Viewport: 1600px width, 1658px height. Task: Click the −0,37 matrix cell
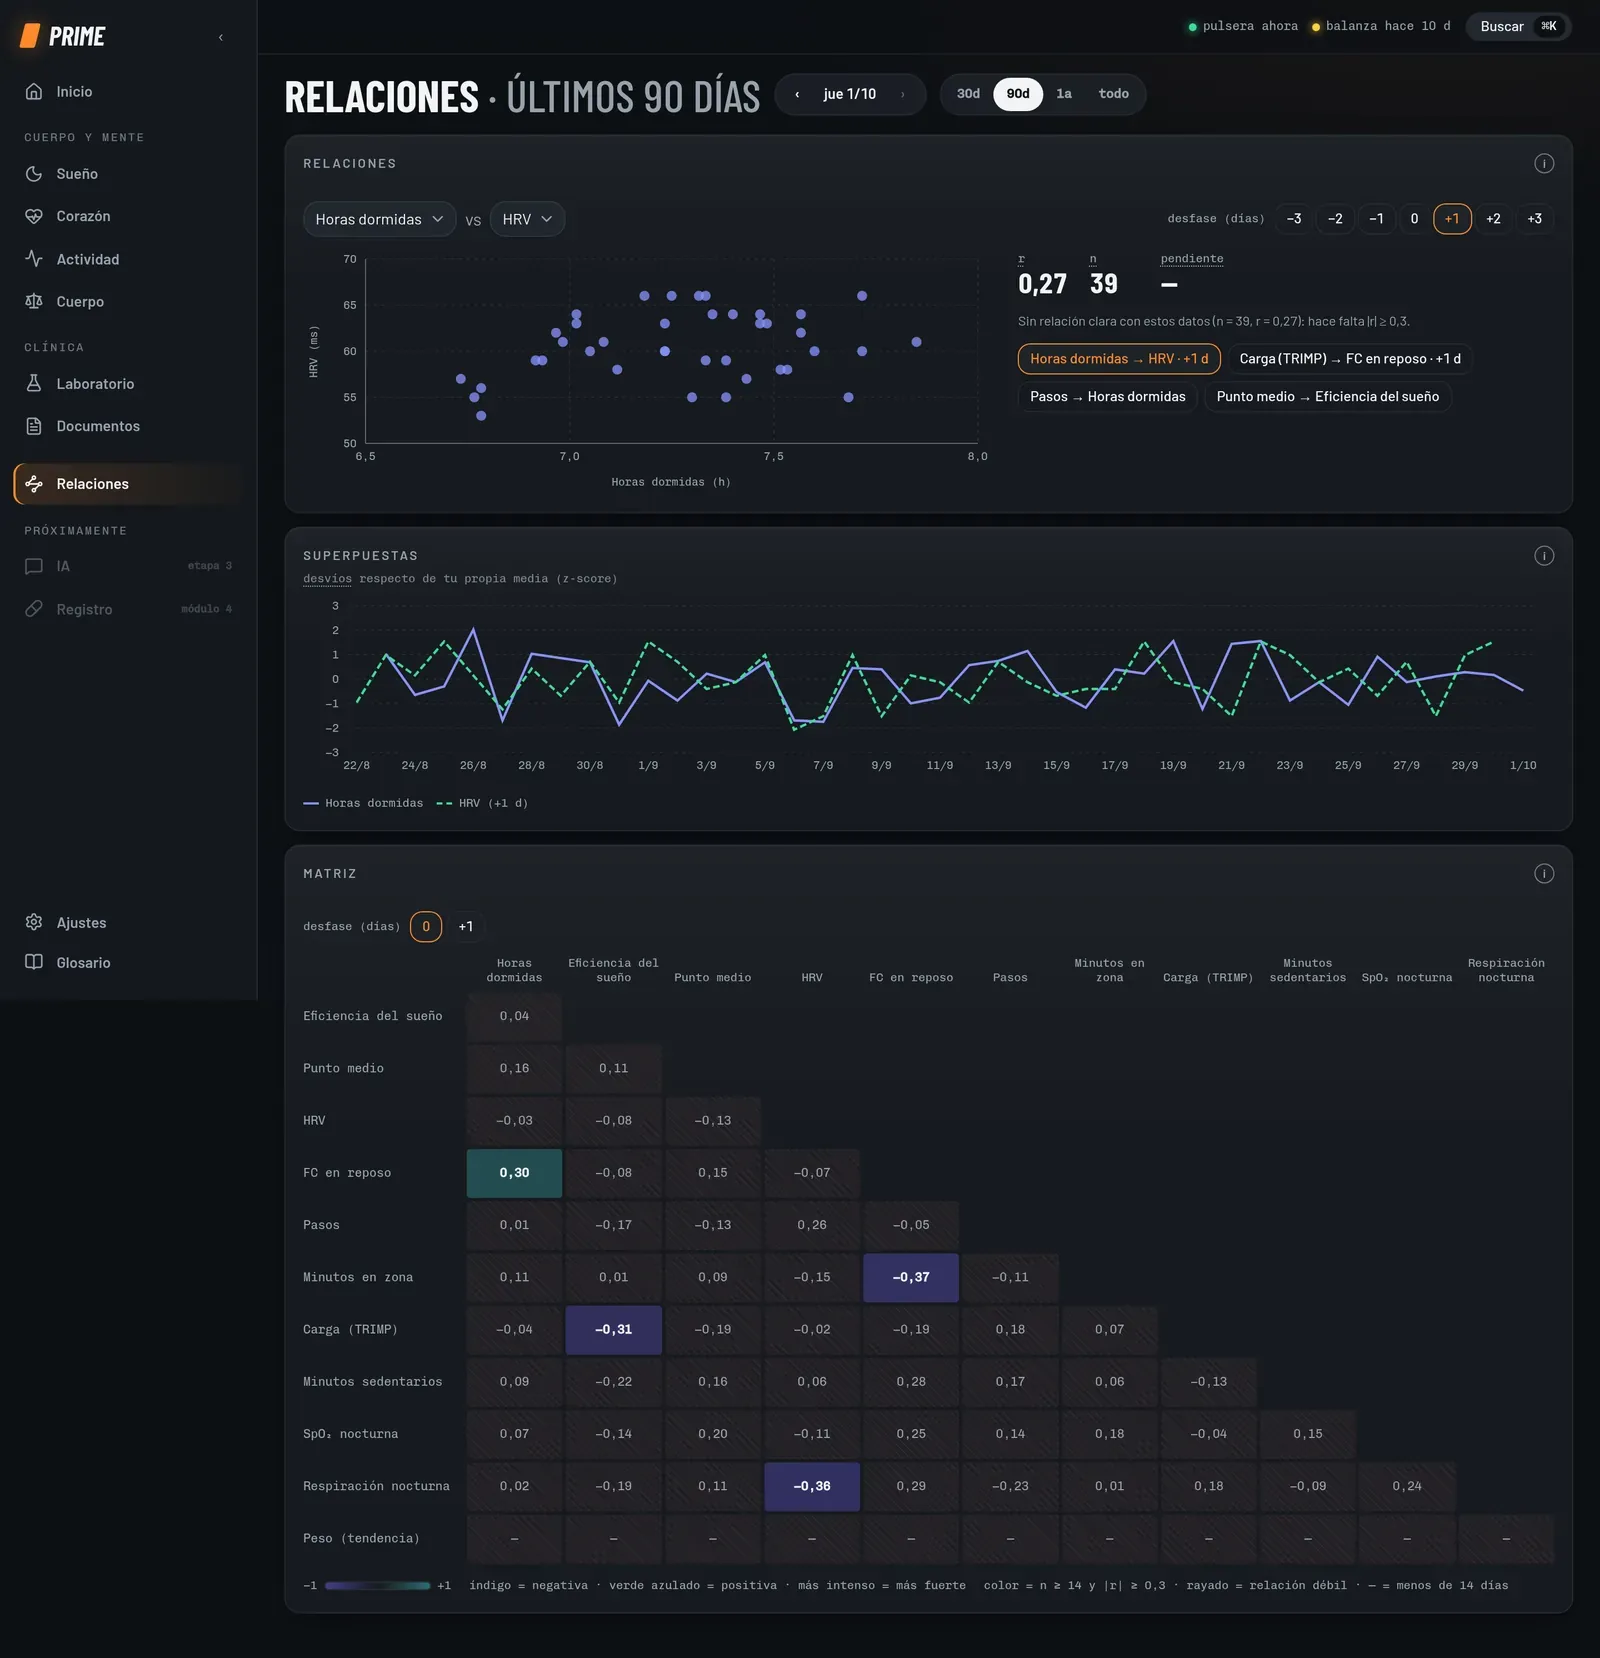point(911,1278)
